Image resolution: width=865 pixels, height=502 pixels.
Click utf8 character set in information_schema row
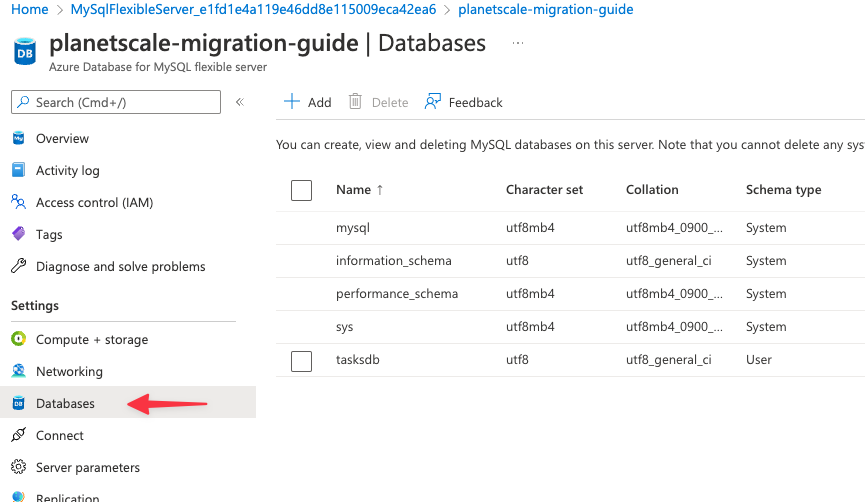point(517,260)
